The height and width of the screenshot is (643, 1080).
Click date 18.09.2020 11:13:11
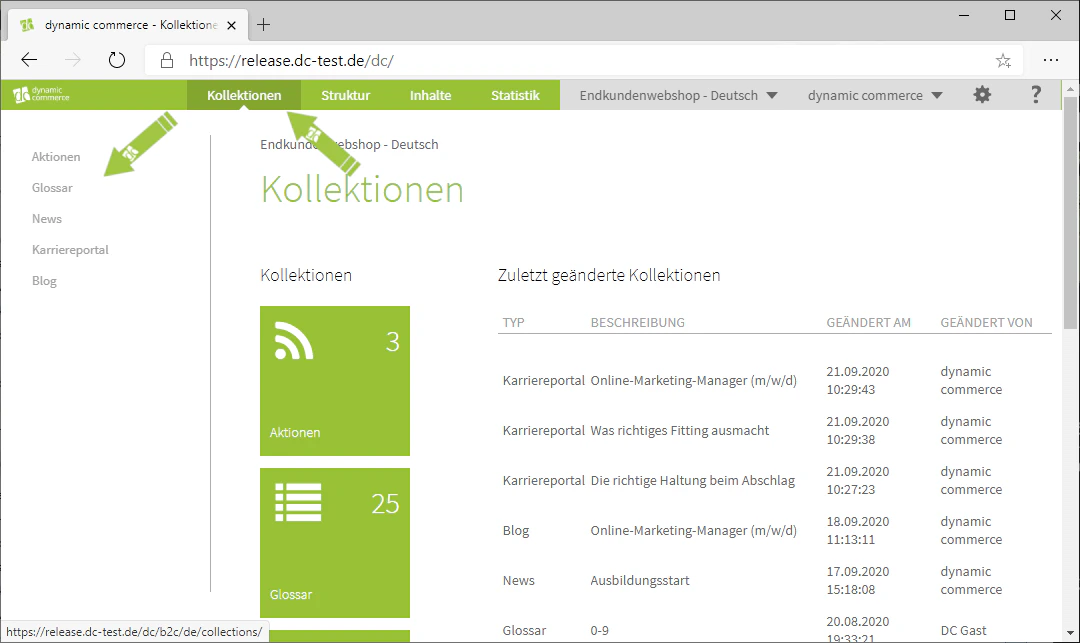tap(858, 530)
